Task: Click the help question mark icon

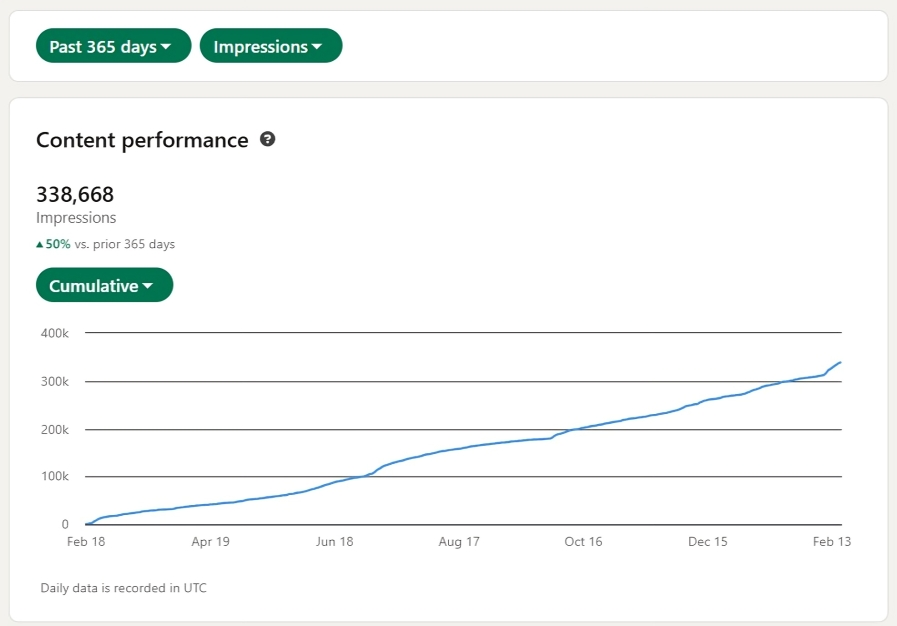Action: pyautogui.click(x=267, y=140)
